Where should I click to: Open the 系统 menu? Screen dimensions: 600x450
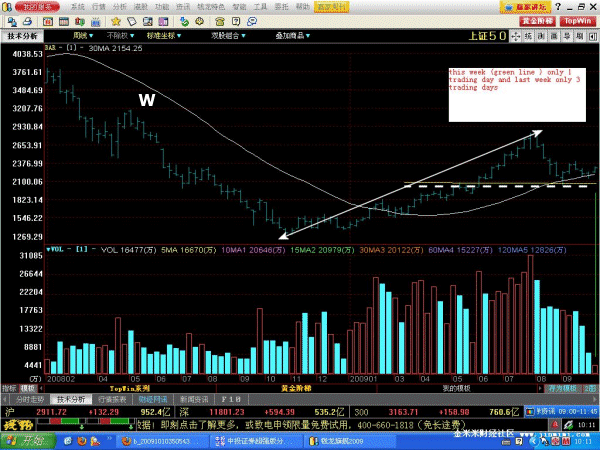click(78, 7)
